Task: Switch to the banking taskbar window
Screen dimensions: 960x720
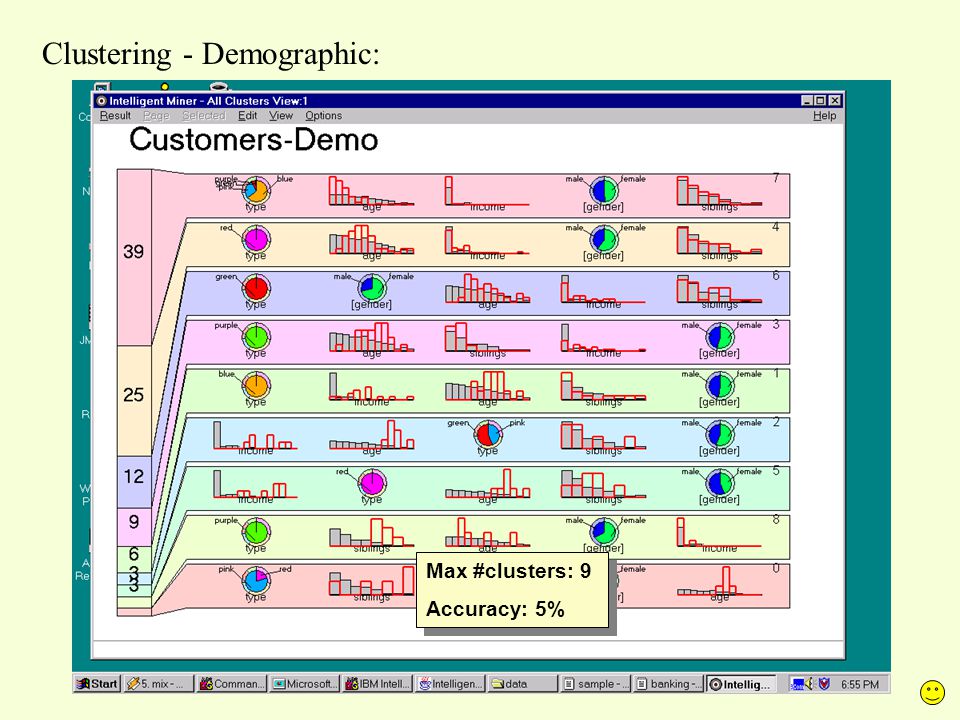Action: 668,684
